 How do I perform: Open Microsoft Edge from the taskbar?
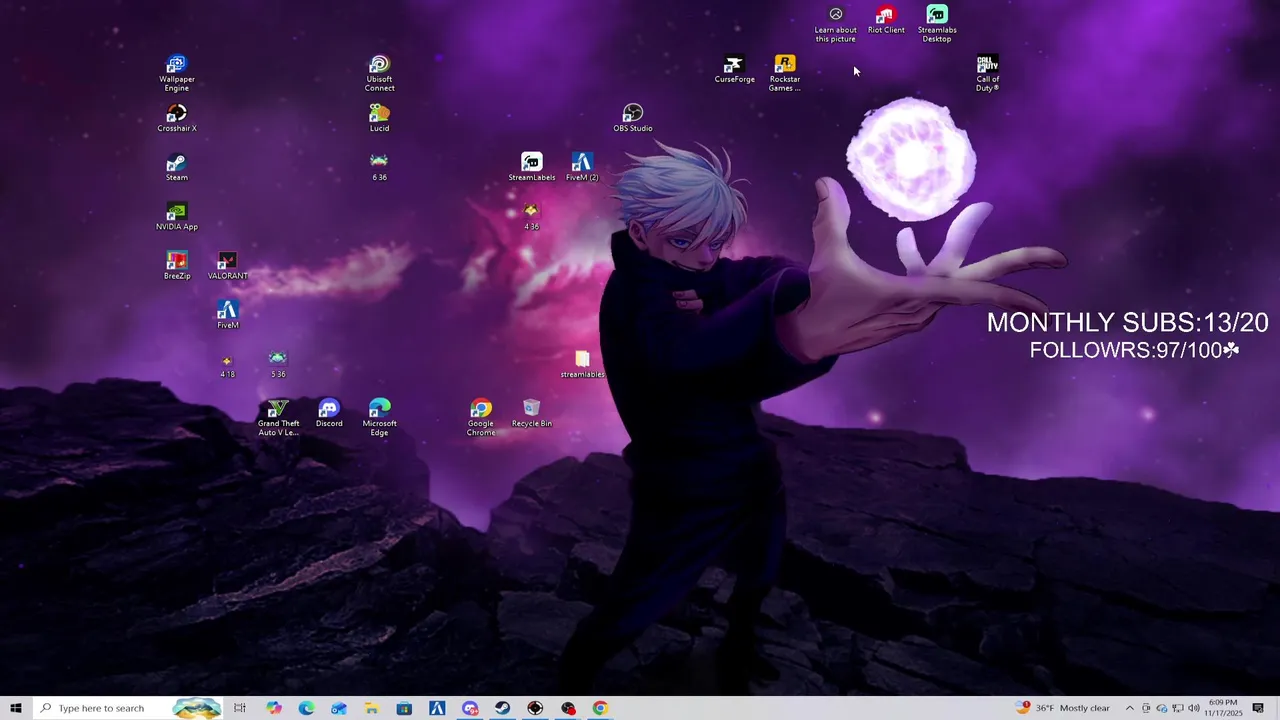pos(306,708)
